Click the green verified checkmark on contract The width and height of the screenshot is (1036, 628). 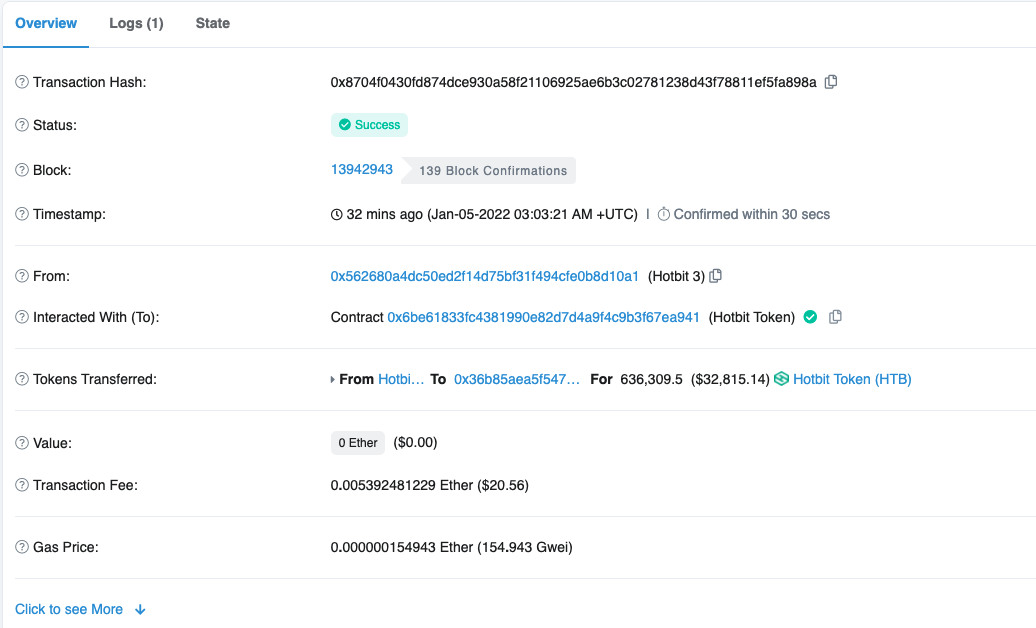click(x=810, y=317)
